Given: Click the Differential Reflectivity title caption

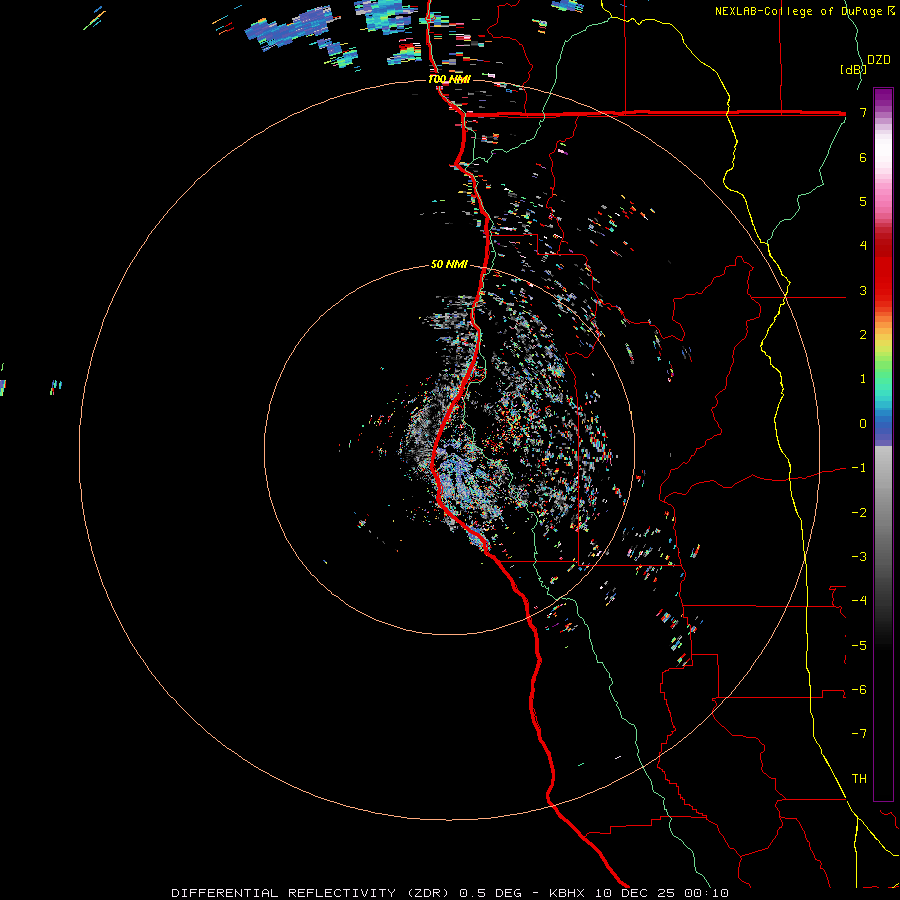Looking at the screenshot, I should (x=450, y=893).
